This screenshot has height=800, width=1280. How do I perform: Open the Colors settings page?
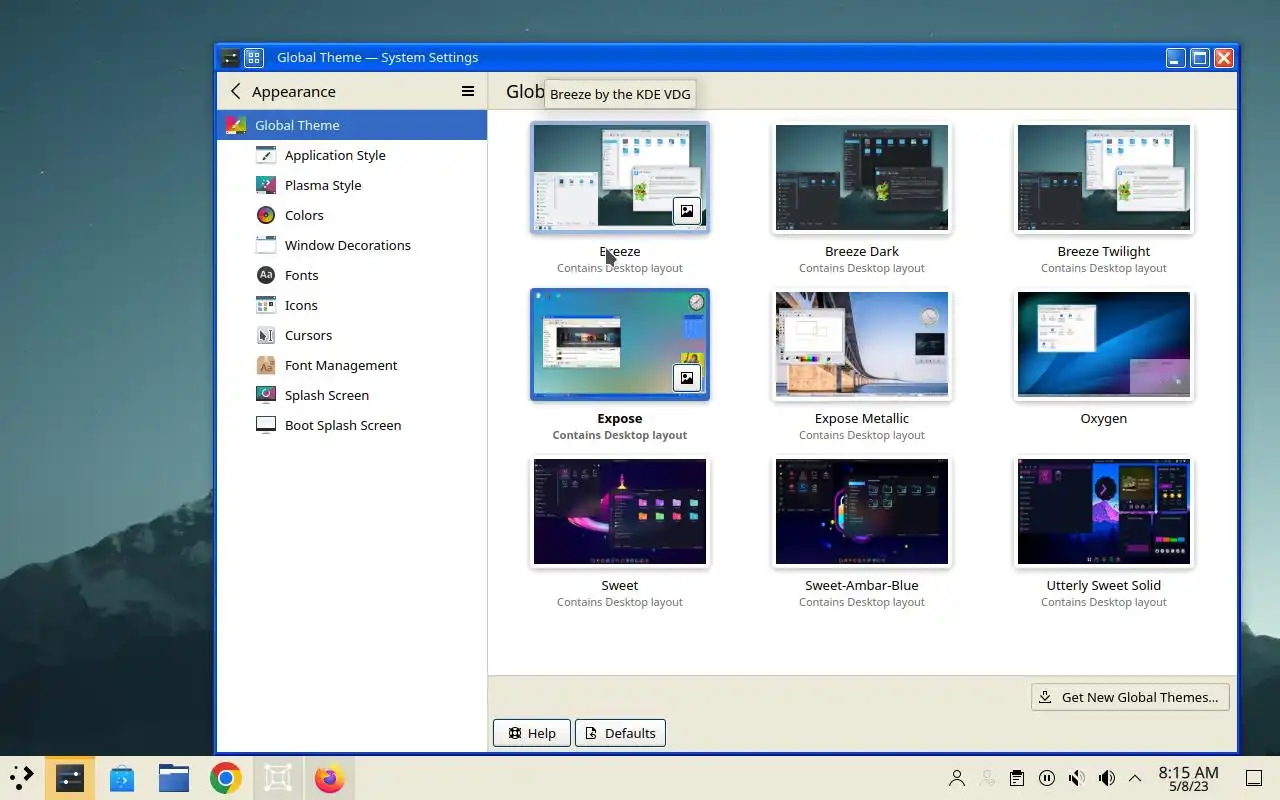(x=352, y=215)
